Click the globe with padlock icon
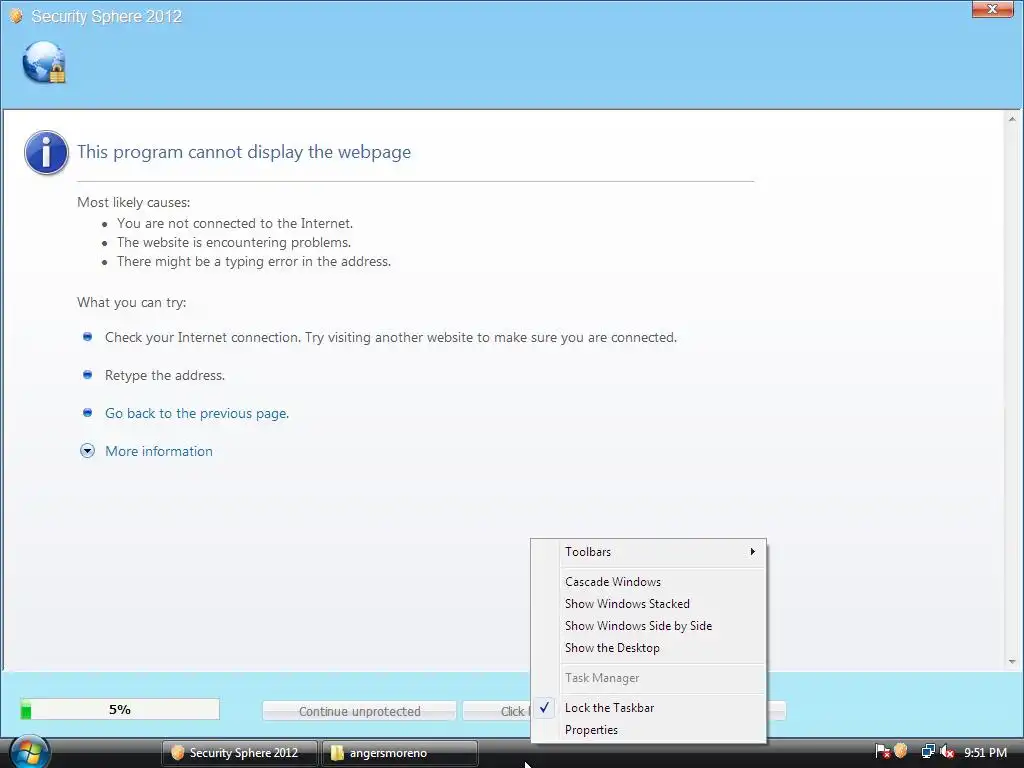This screenshot has height=768, width=1024. tap(44, 62)
